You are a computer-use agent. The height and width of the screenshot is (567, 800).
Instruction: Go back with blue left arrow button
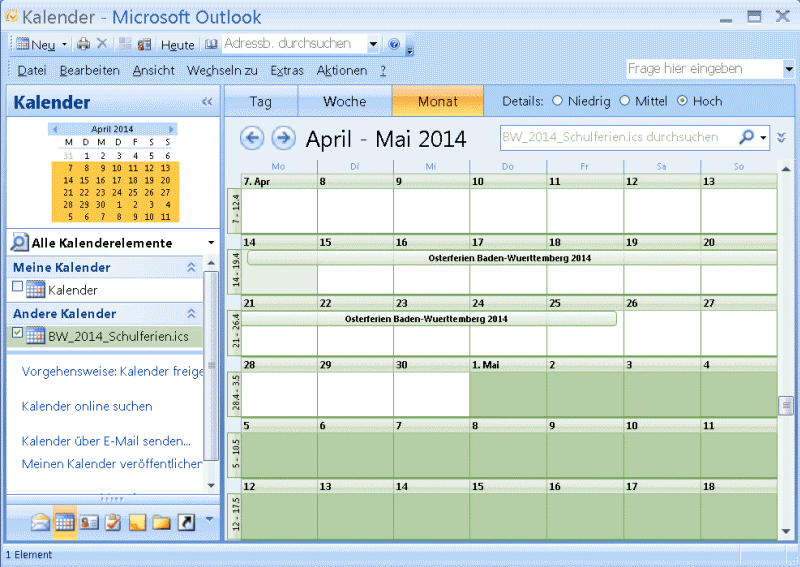(252, 138)
